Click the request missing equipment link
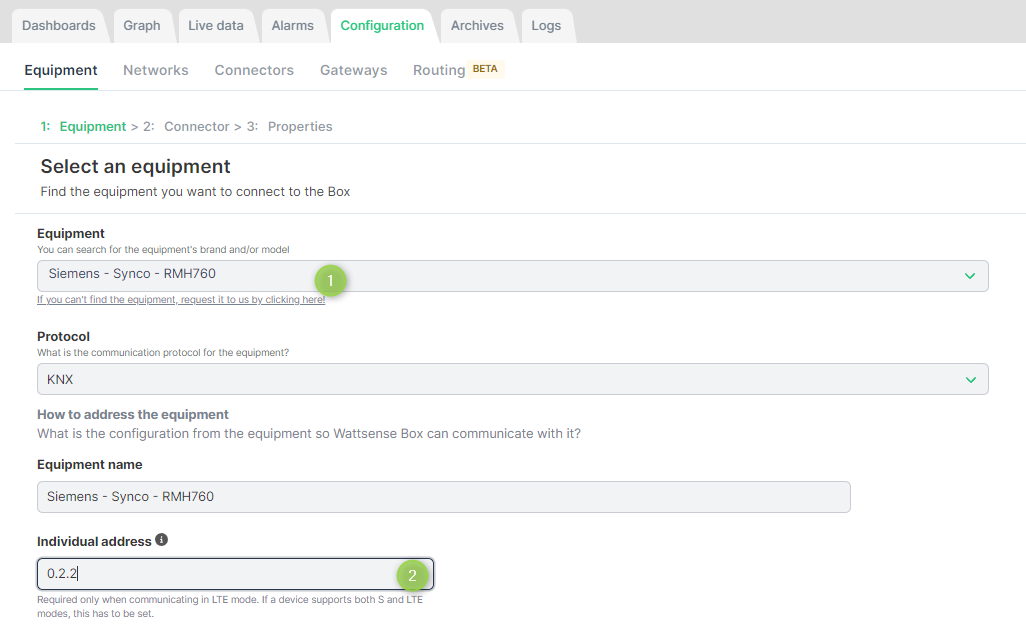 click(181, 300)
